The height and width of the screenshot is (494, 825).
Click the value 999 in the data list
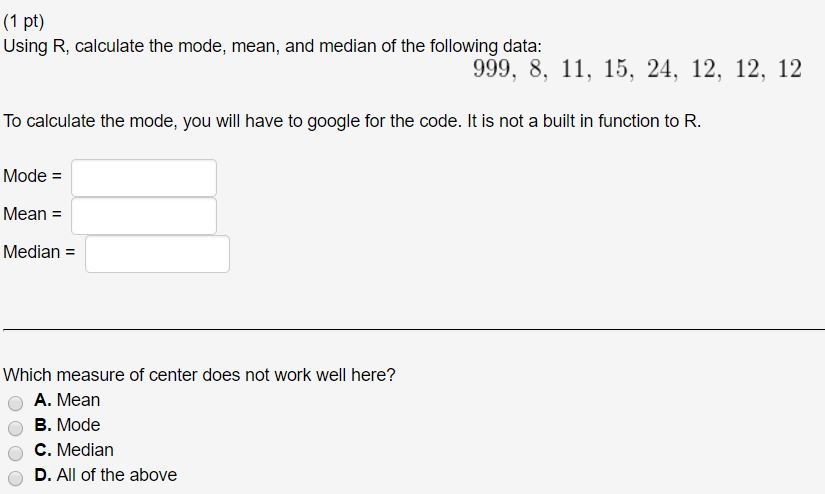pyautogui.click(x=491, y=69)
